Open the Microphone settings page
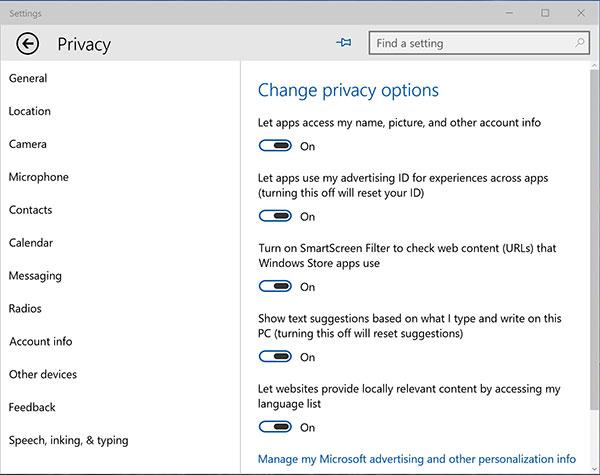Screen dimensions: 600x475 click(39, 177)
